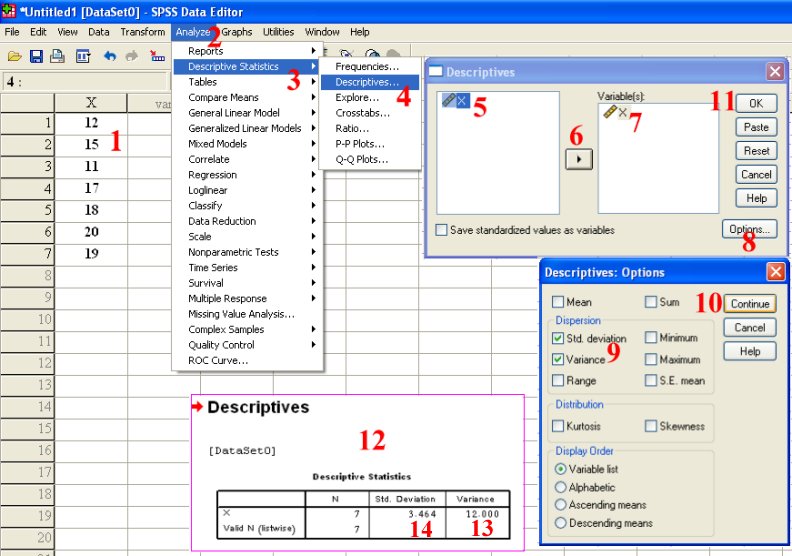Check the Mean checkbox
The width and height of the screenshot is (792, 556).
click(558, 302)
